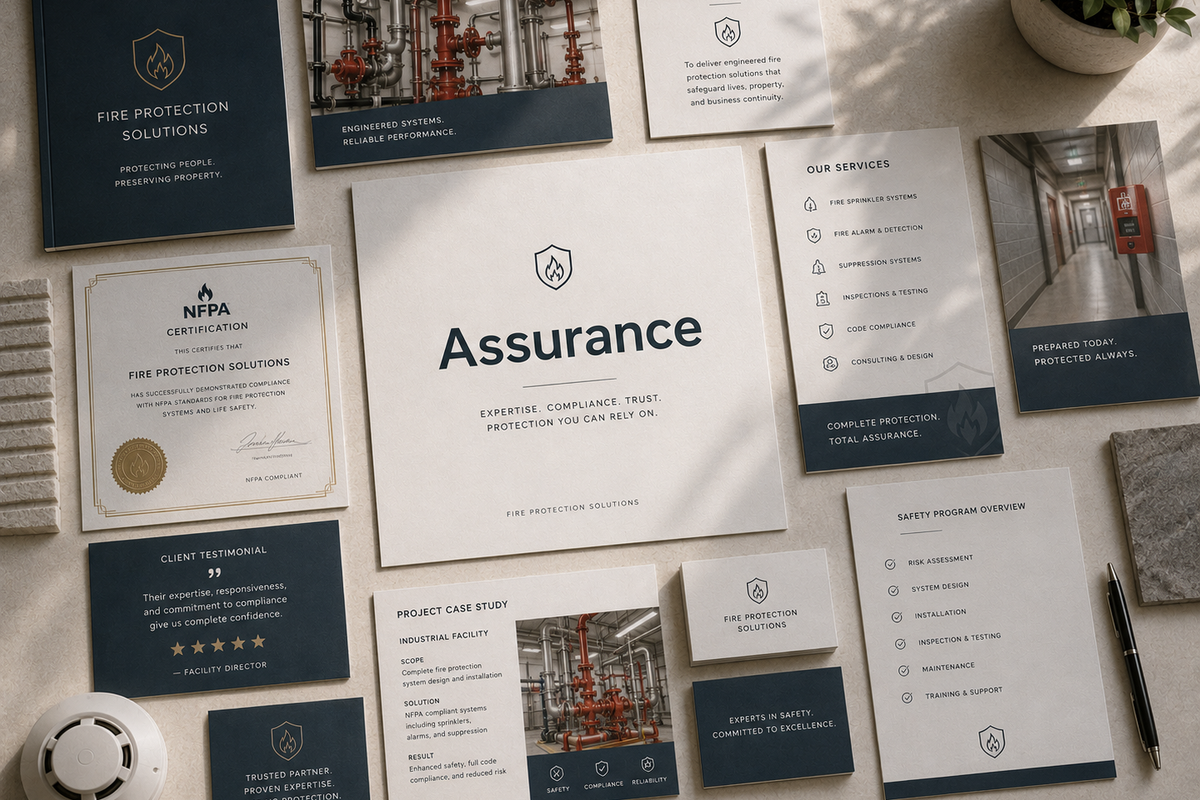This screenshot has width=1200, height=800.
Task: Click the shield logo on the light business card
Action: coord(757,590)
